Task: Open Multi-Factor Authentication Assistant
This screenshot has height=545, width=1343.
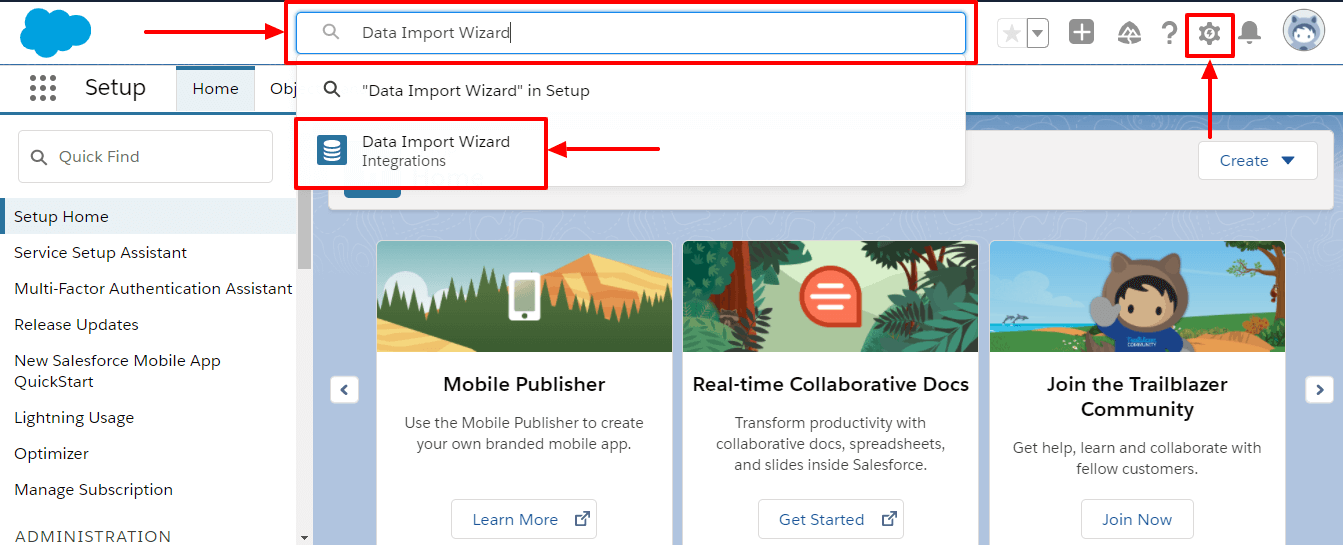Action: coord(153,289)
